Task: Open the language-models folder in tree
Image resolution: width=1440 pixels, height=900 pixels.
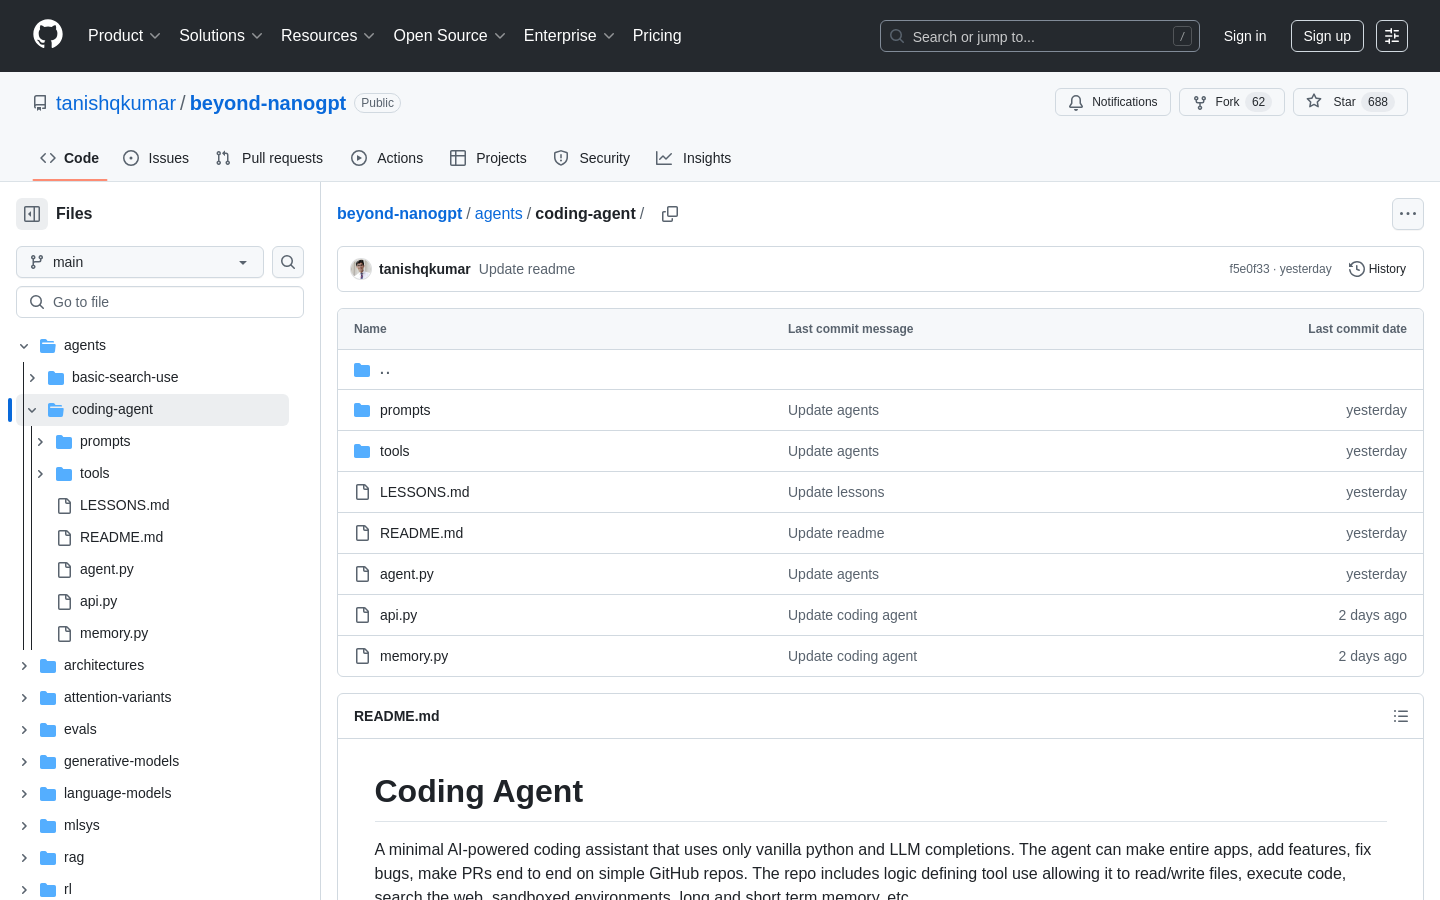Action: click(118, 794)
